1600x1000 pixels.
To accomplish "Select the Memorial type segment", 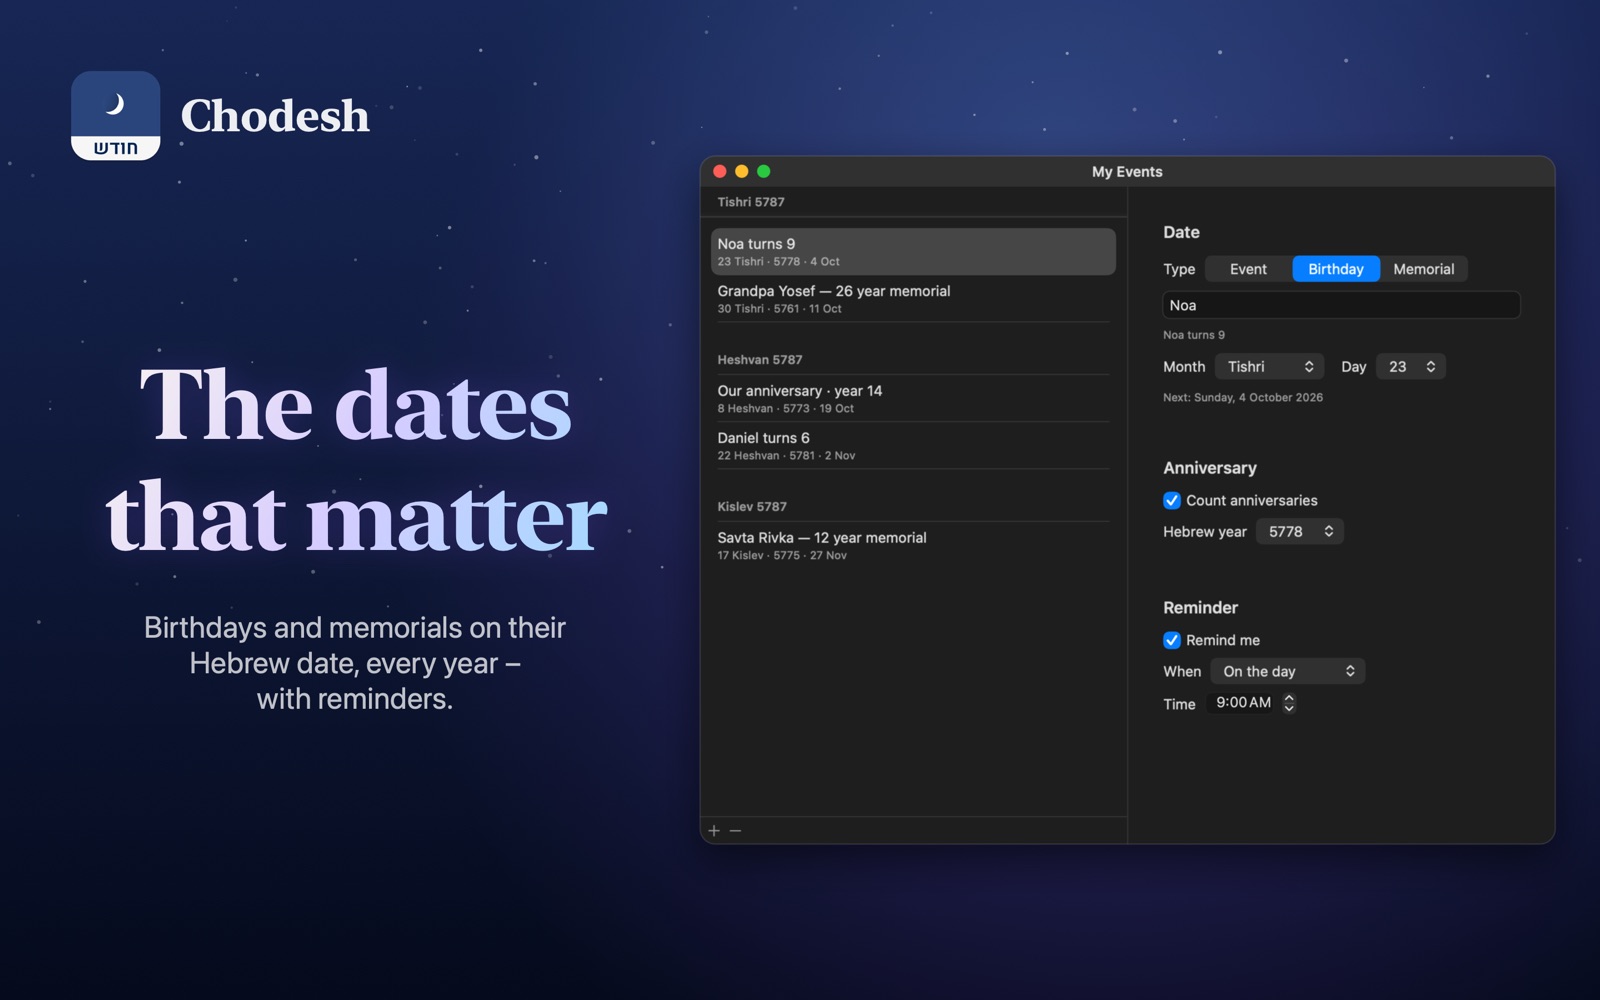I will click(1424, 269).
